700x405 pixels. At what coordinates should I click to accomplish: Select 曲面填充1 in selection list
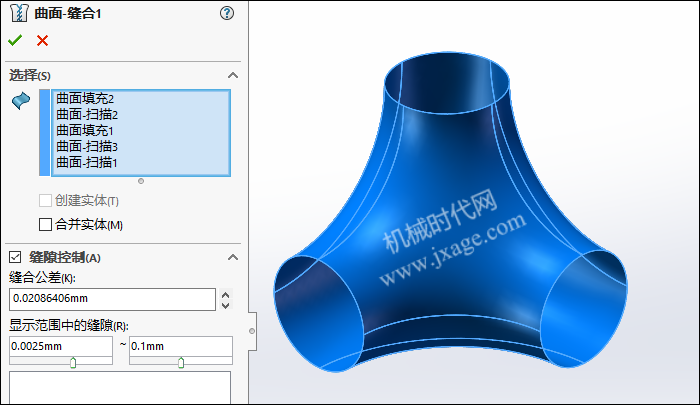tap(84, 130)
